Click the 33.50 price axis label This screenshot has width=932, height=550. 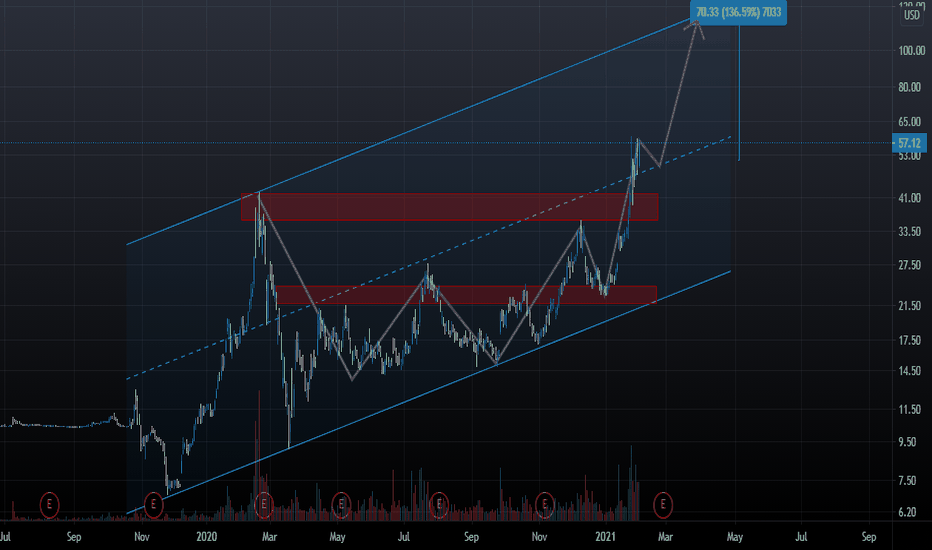pos(910,231)
